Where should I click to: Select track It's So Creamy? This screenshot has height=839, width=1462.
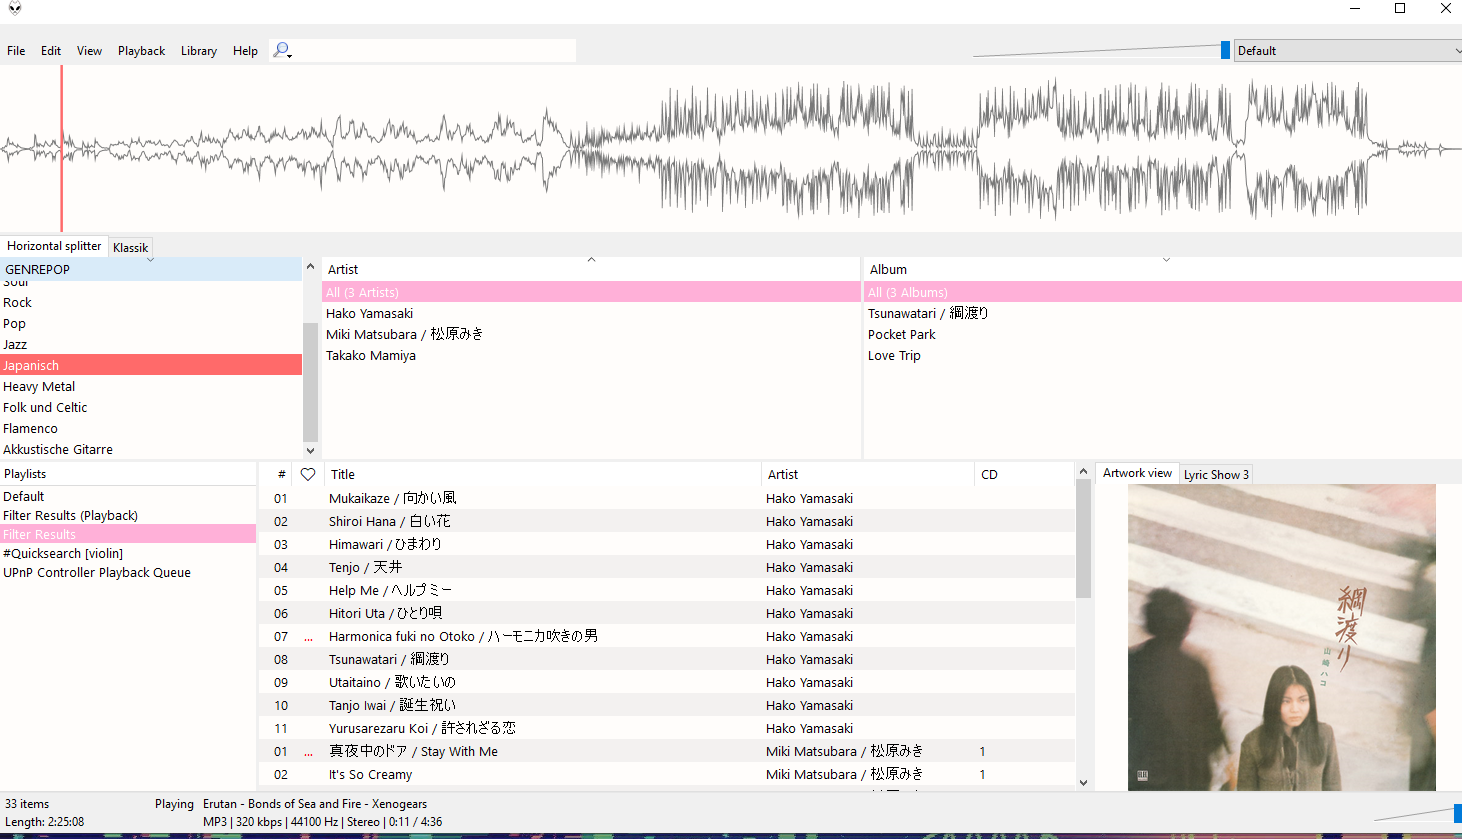667,774
